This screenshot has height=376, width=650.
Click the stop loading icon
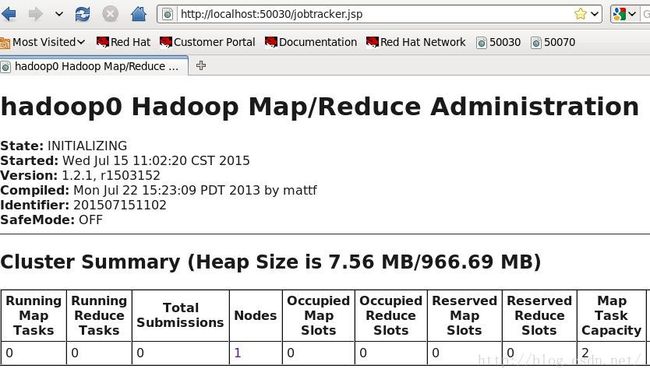click(x=110, y=15)
